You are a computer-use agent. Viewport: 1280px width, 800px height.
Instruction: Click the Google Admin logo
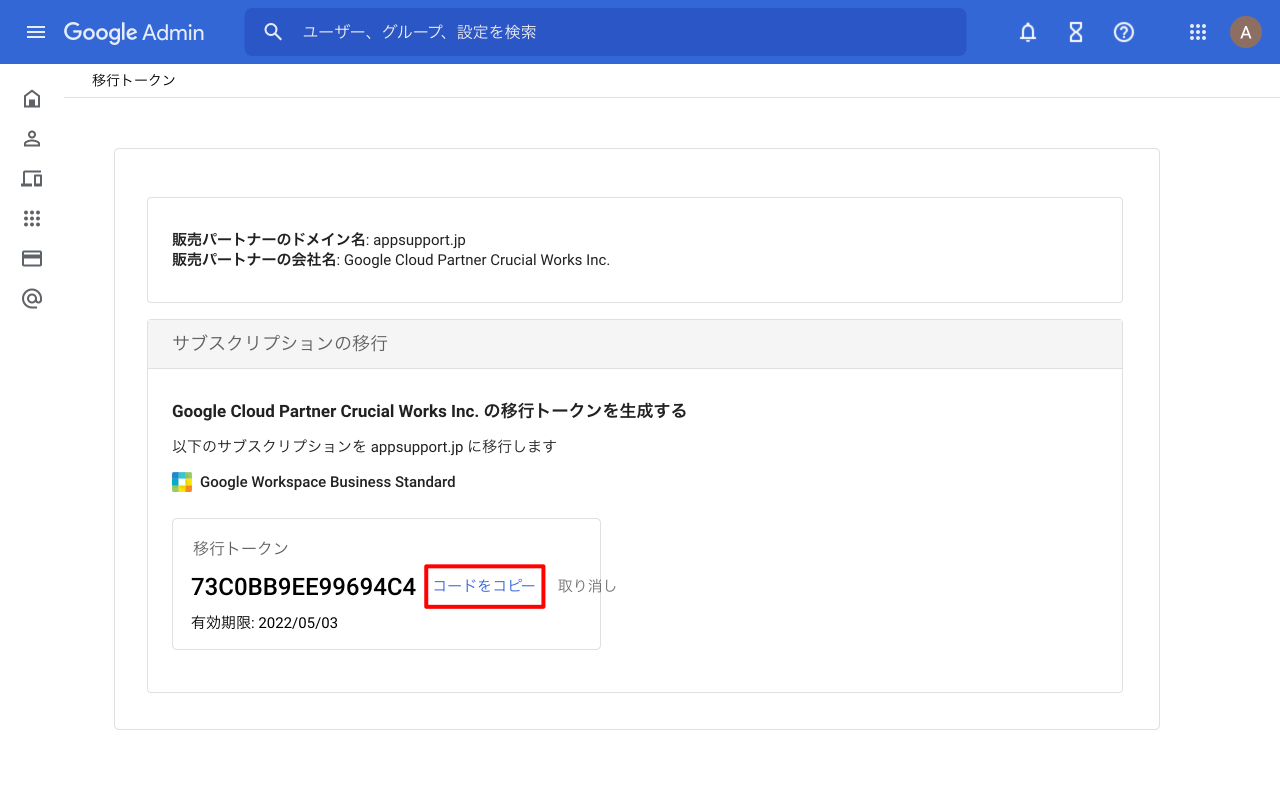(x=134, y=32)
